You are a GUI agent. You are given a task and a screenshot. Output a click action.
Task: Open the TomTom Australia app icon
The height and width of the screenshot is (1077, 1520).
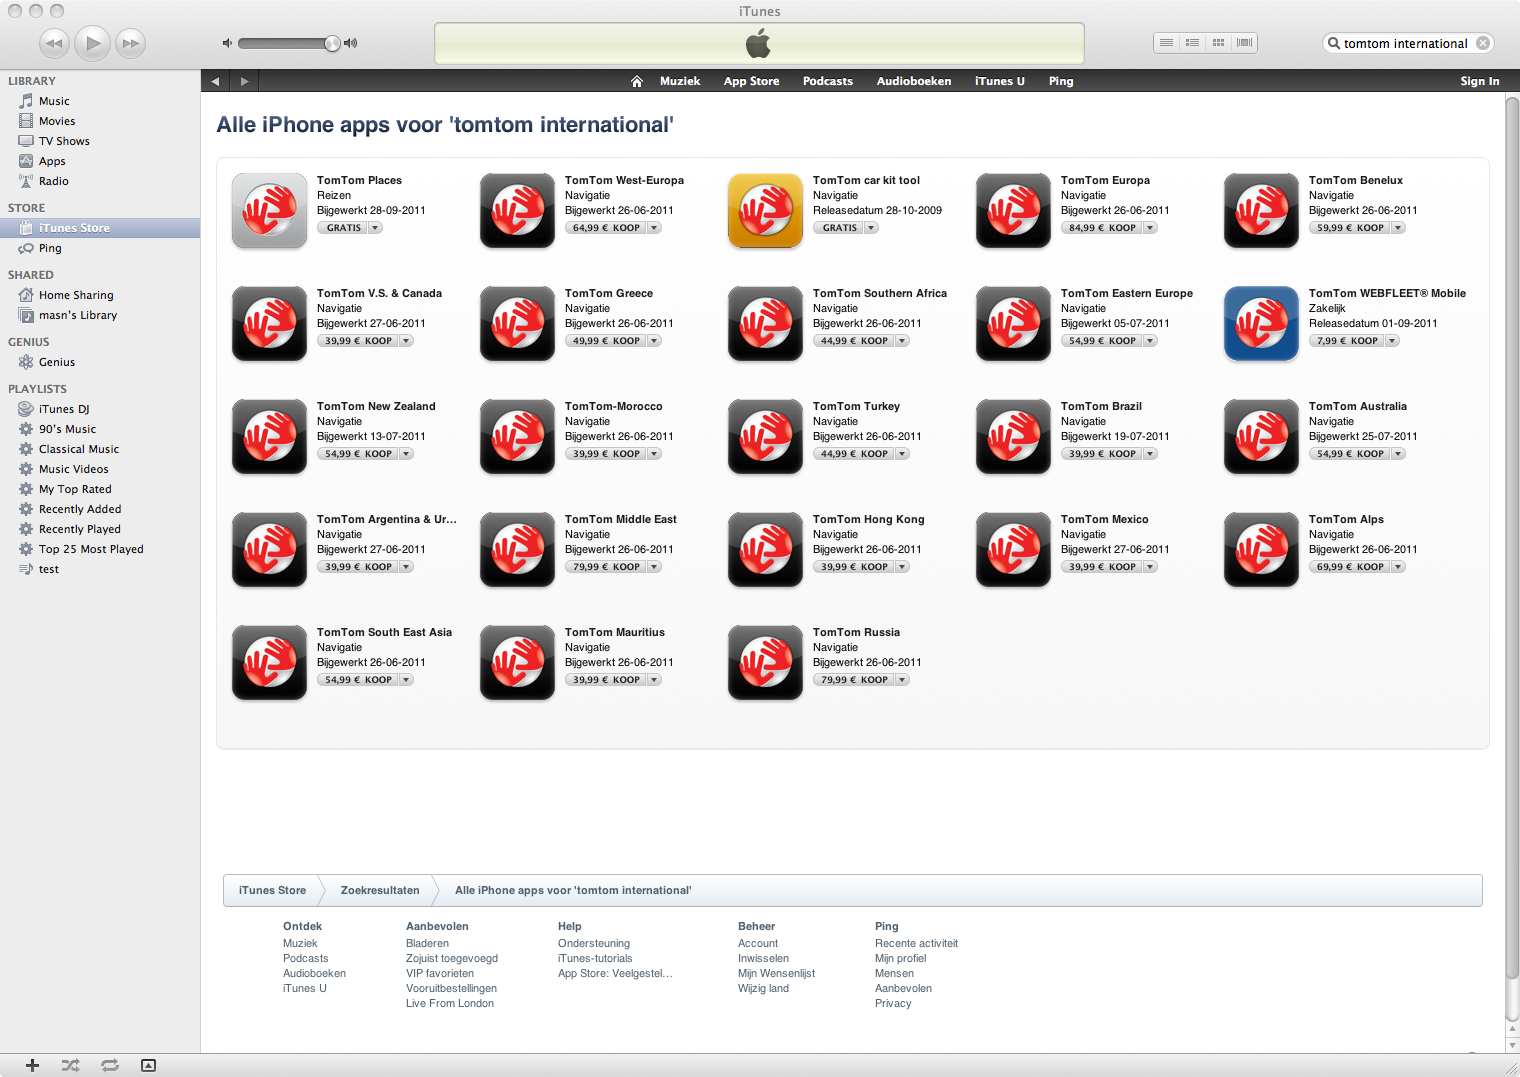tap(1261, 437)
